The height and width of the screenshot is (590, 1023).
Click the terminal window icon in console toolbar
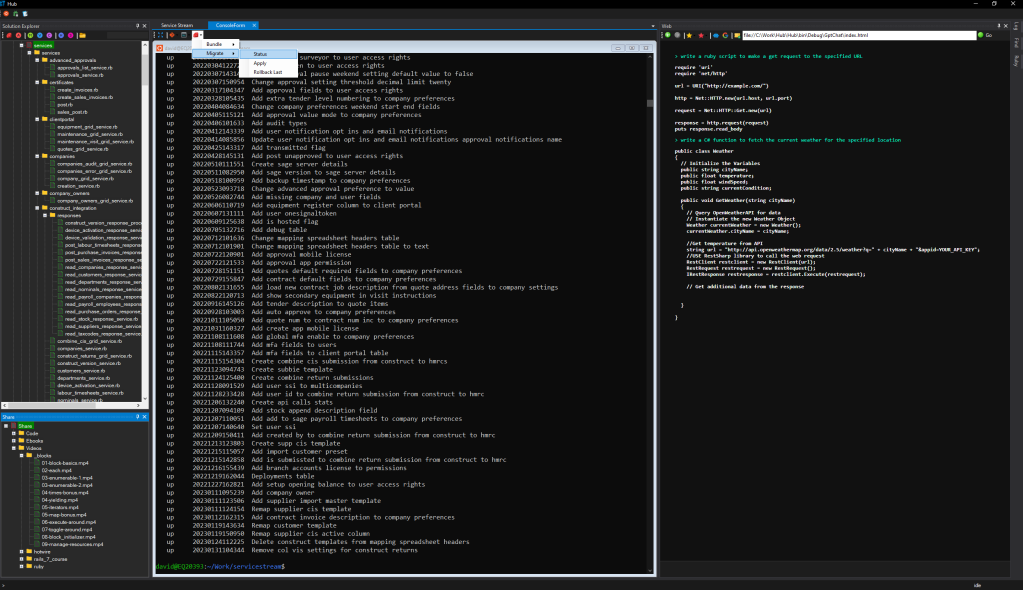click(184, 35)
